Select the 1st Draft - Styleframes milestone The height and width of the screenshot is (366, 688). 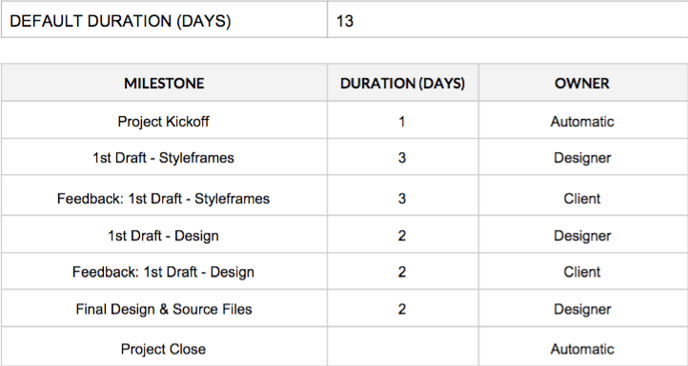(163, 158)
